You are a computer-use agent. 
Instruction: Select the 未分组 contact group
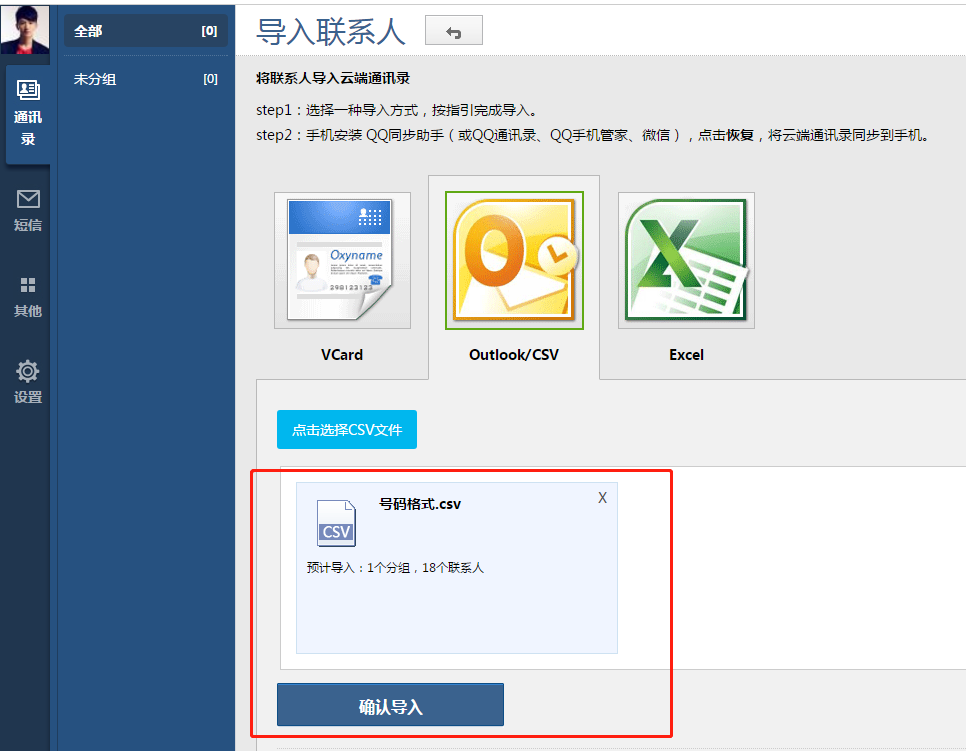(146, 79)
